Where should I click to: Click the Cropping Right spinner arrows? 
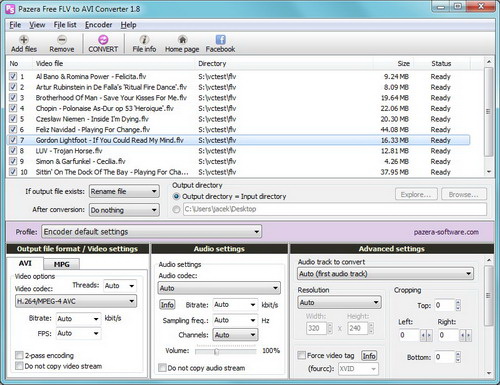point(465,335)
